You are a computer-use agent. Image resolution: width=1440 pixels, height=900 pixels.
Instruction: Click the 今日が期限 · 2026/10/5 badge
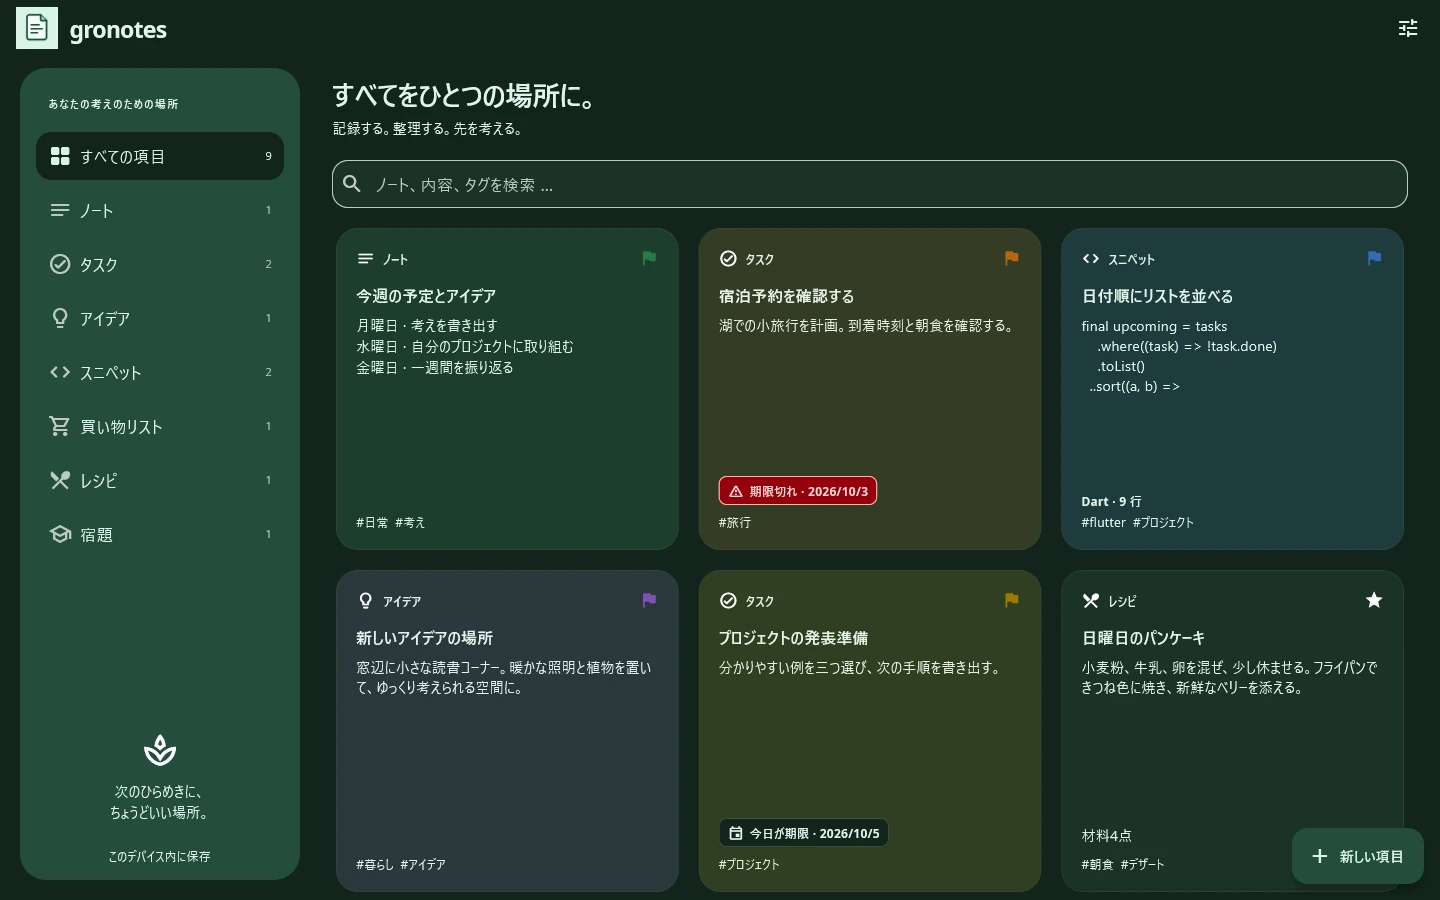pos(804,833)
